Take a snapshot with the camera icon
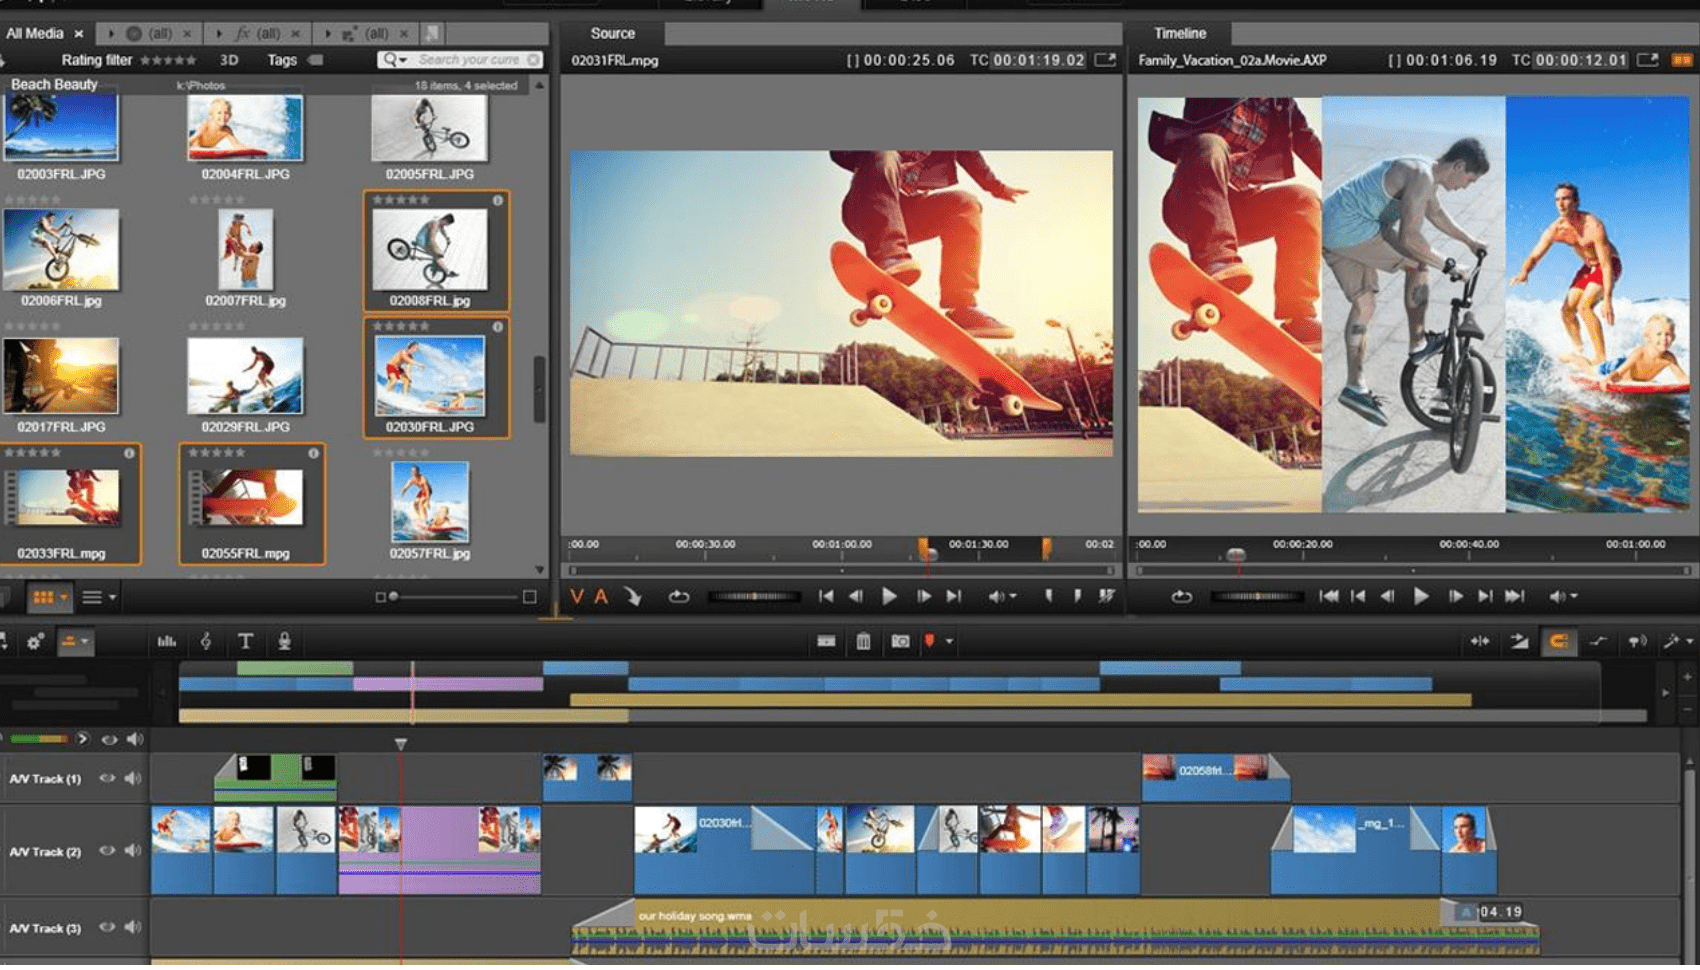This screenshot has height=970, width=1700. coord(900,642)
